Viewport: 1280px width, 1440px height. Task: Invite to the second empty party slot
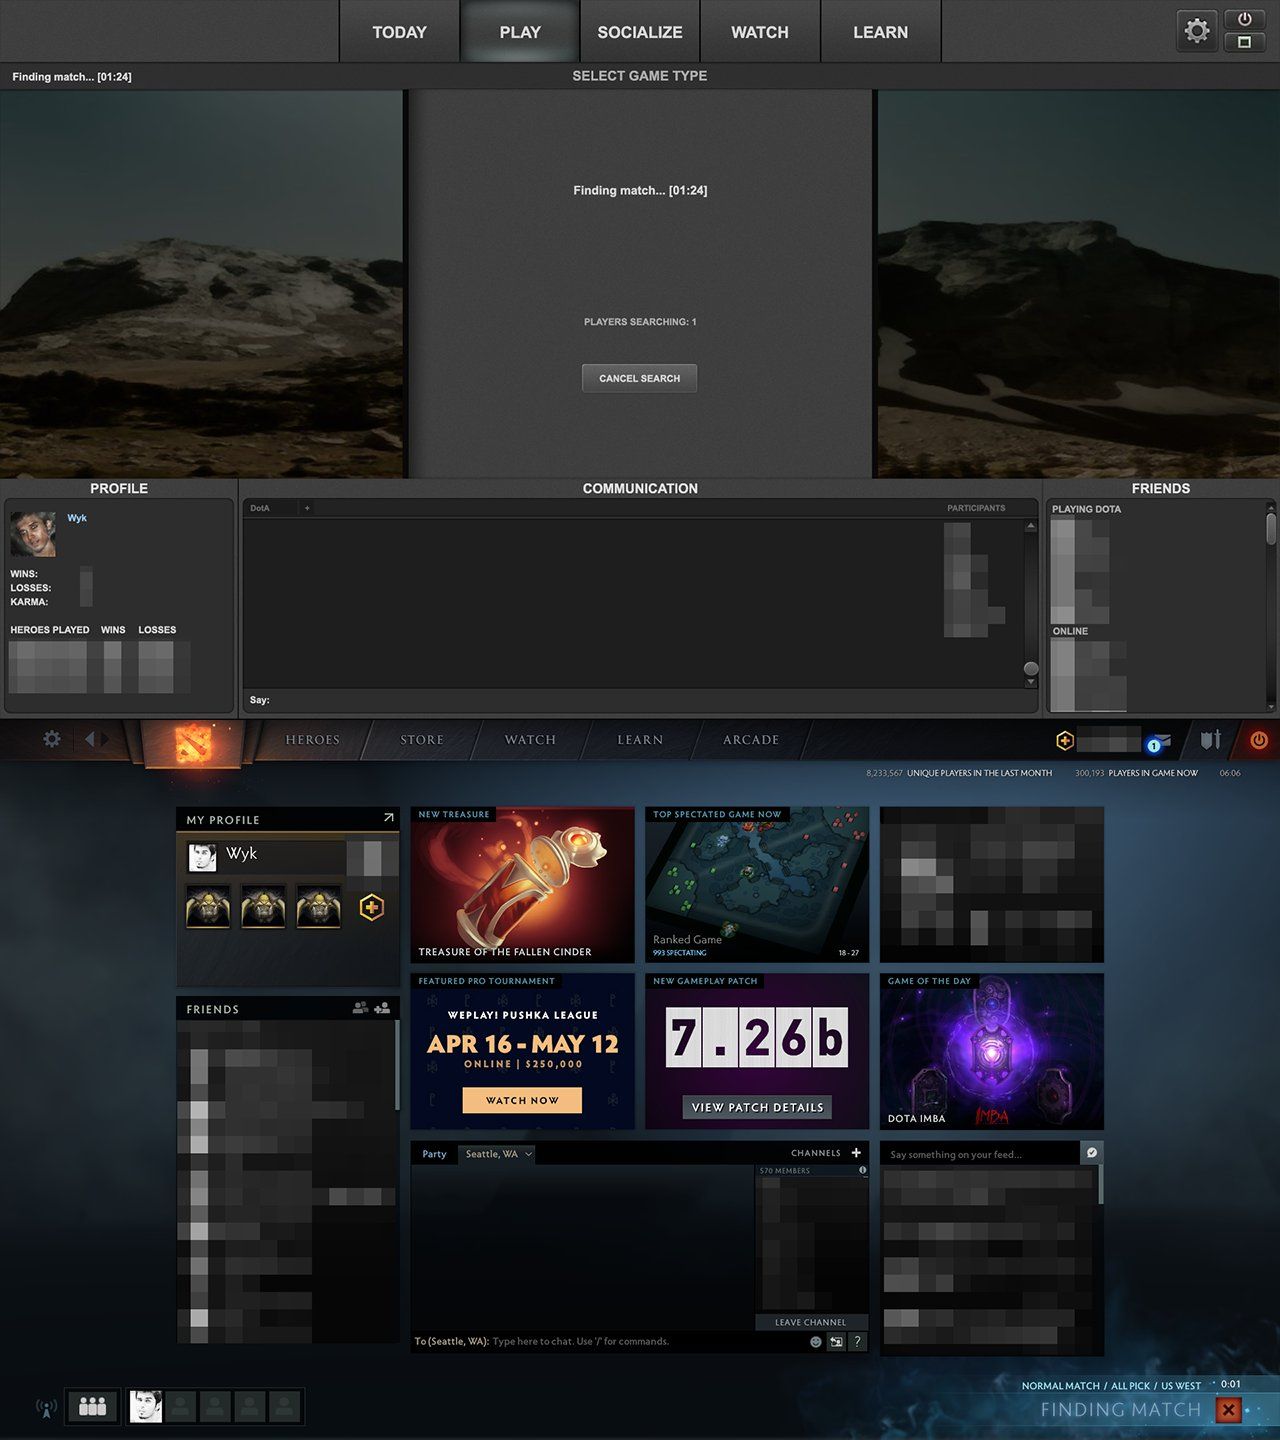click(x=215, y=1407)
